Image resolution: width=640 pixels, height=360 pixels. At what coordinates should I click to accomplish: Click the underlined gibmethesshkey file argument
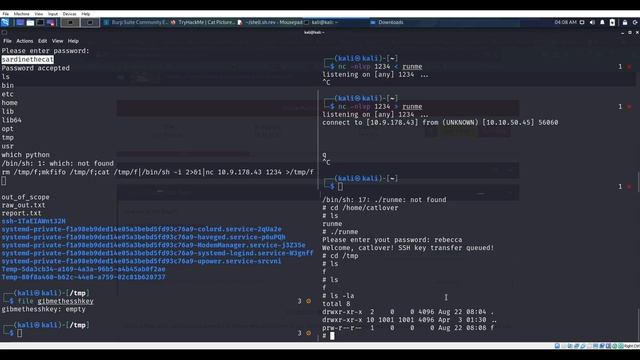pyautogui.click(x=65, y=301)
